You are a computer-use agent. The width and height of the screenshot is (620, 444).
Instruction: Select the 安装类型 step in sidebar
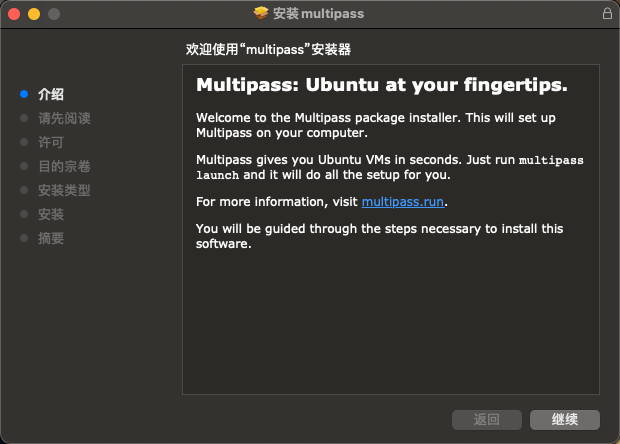tap(64, 190)
